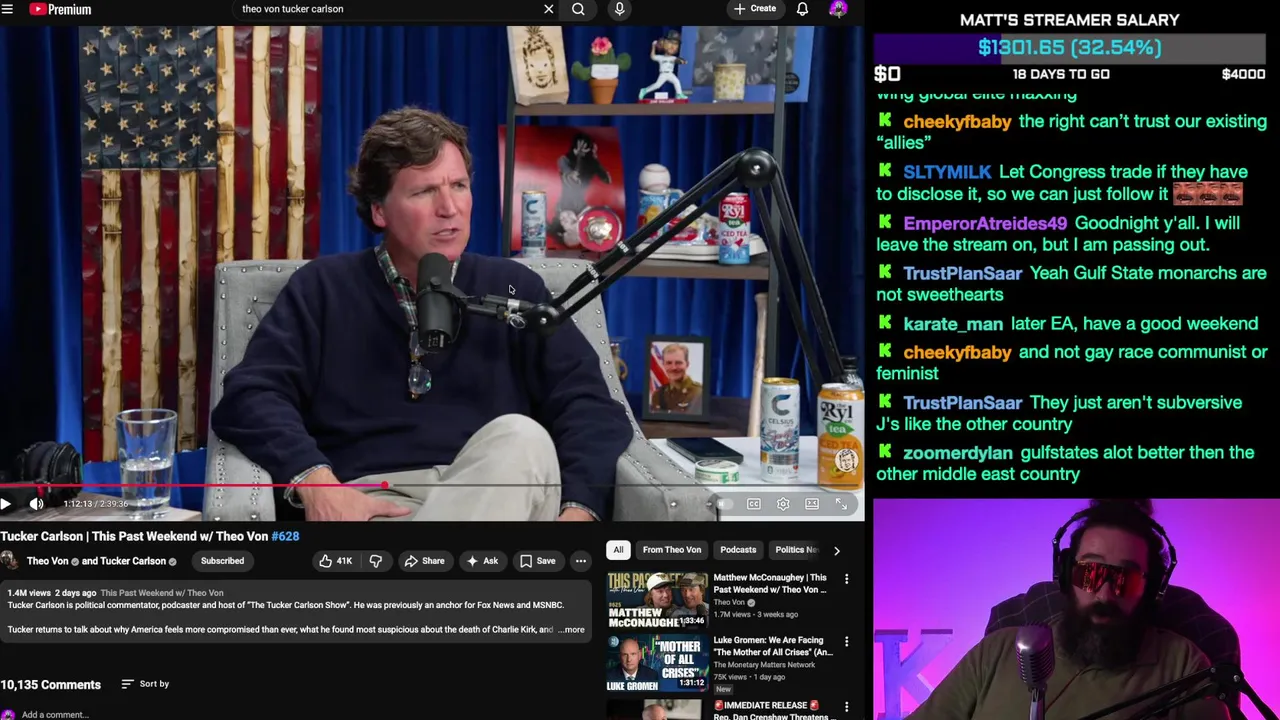Clear the search box with the X icon
The image size is (1280, 720).
point(548,9)
